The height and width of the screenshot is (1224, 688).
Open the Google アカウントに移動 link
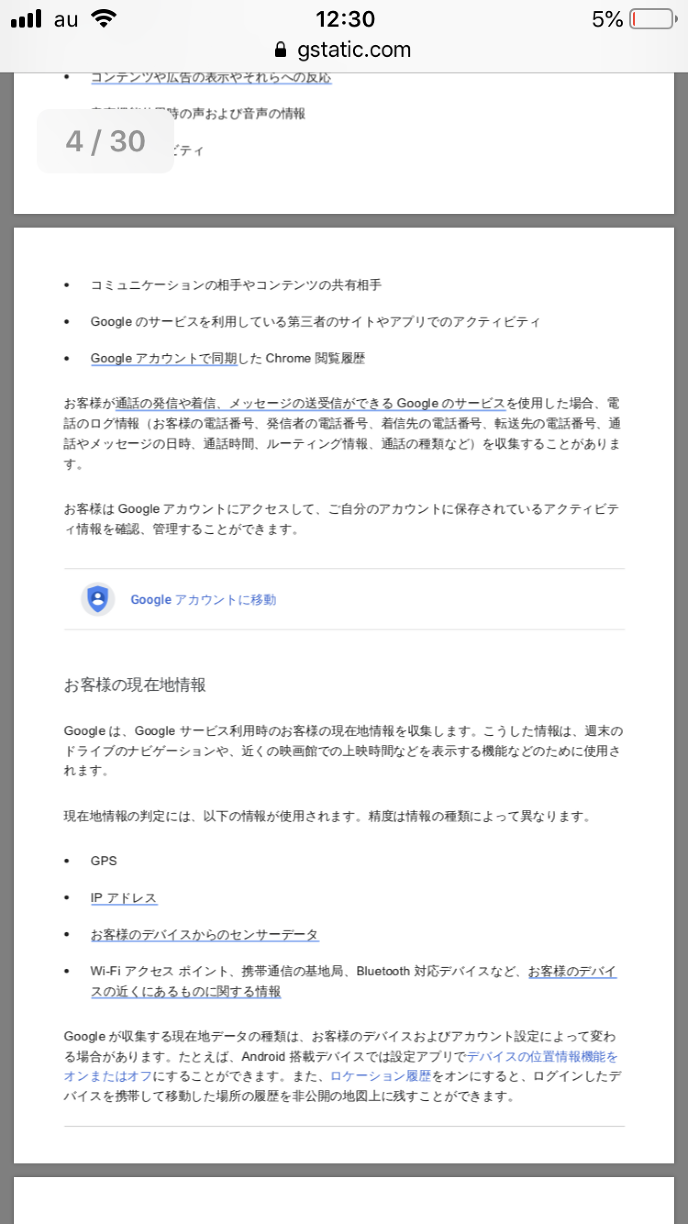(x=203, y=600)
